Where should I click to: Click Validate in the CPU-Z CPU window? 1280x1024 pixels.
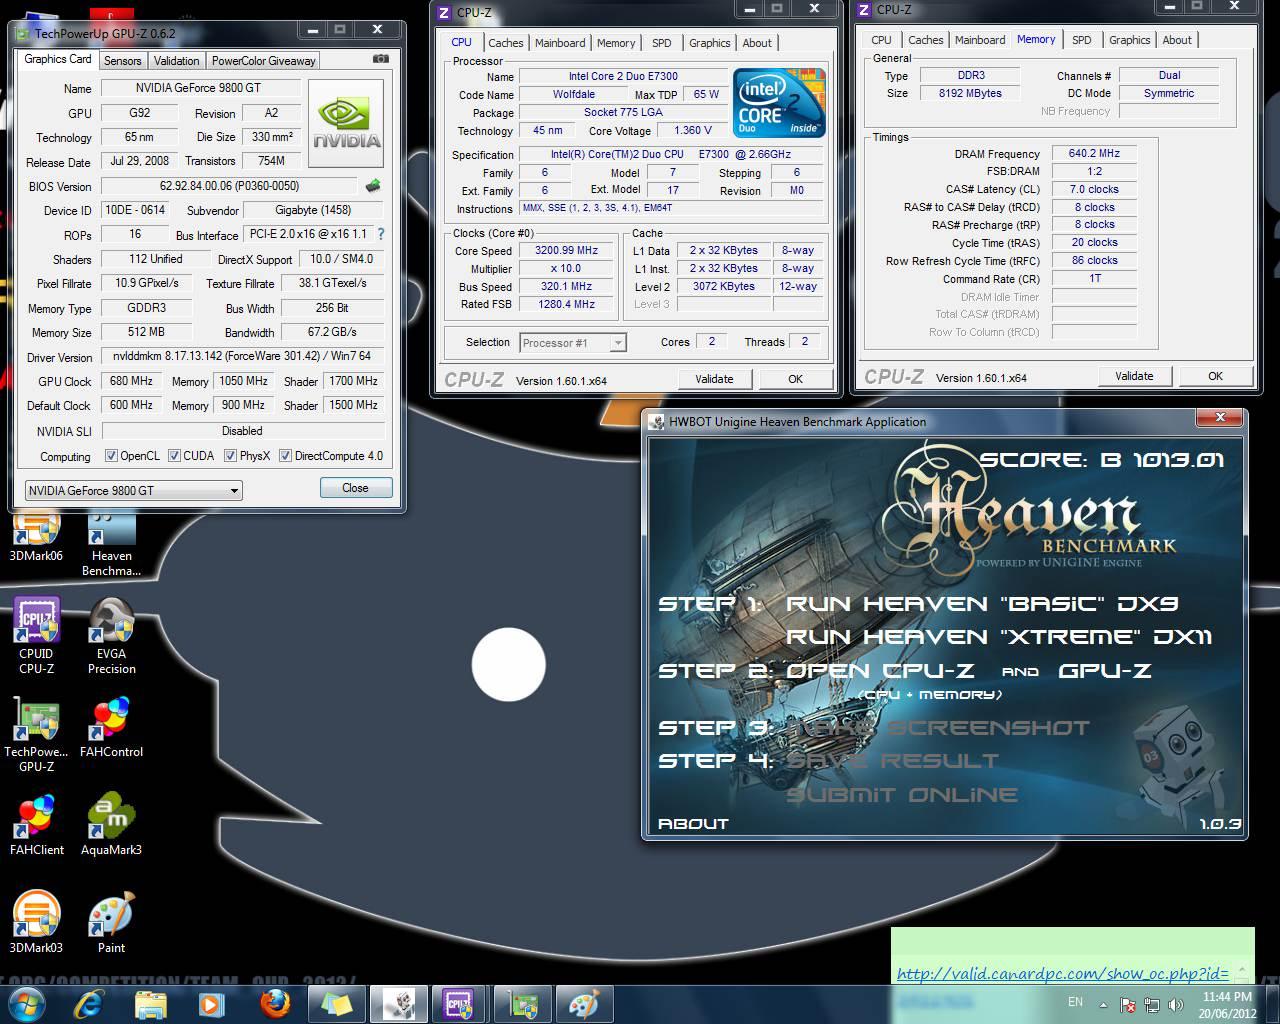tap(714, 379)
